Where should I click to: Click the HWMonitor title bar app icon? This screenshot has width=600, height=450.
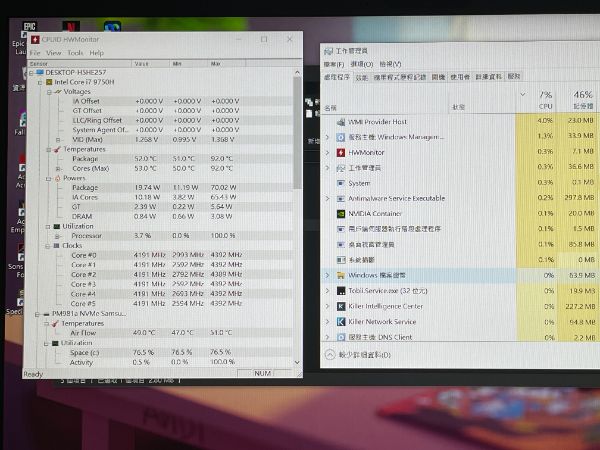coord(35,40)
